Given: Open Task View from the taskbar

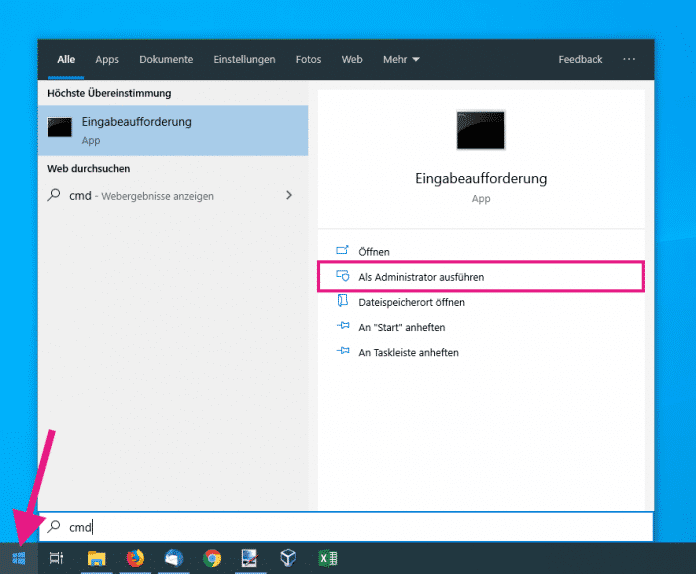Looking at the screenshot, I should click(56, 558).
